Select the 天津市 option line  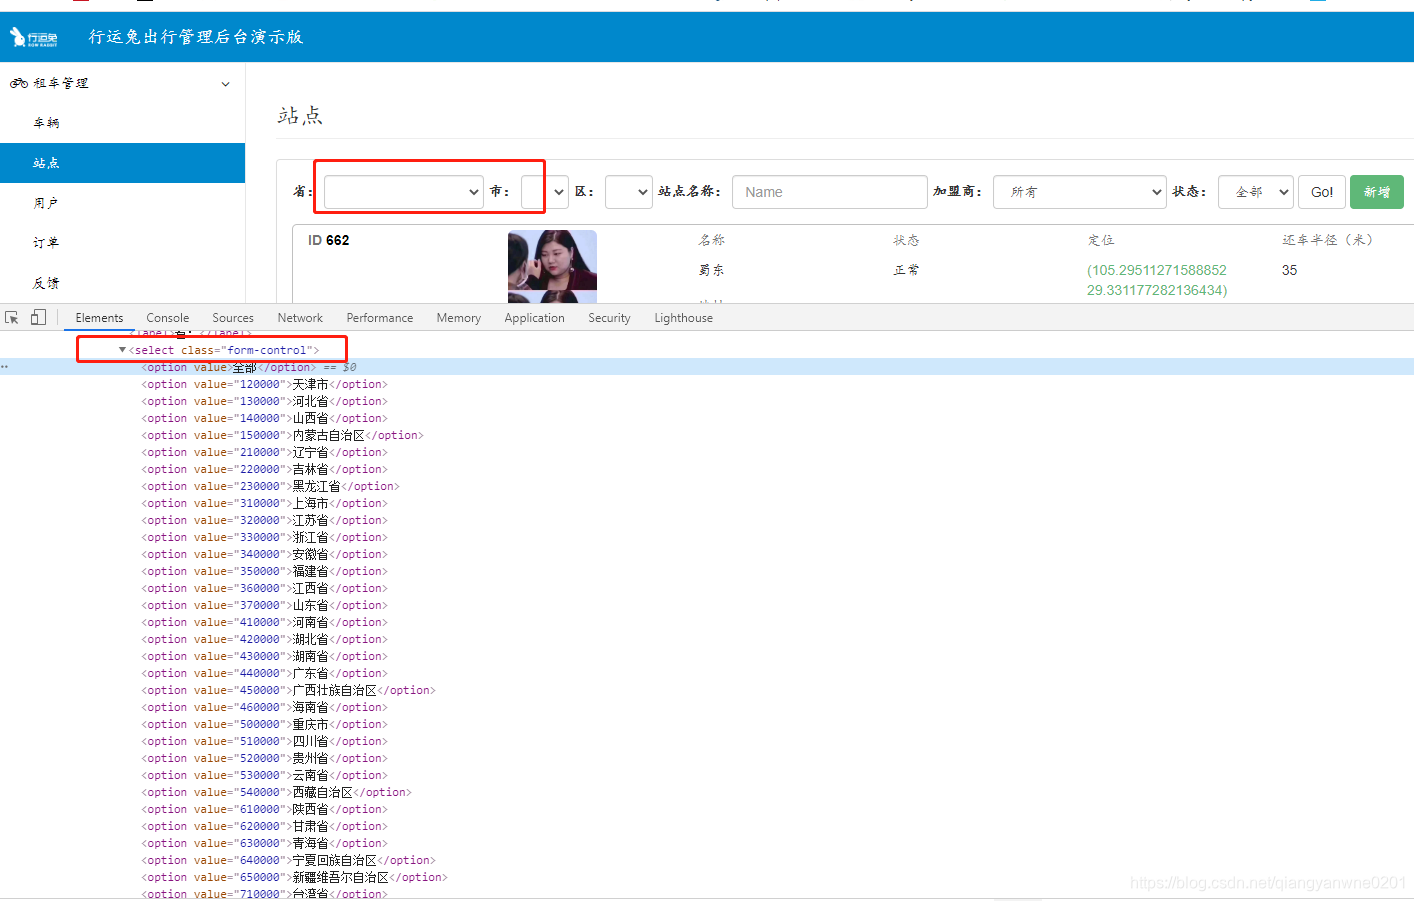(x=264, y=384)
